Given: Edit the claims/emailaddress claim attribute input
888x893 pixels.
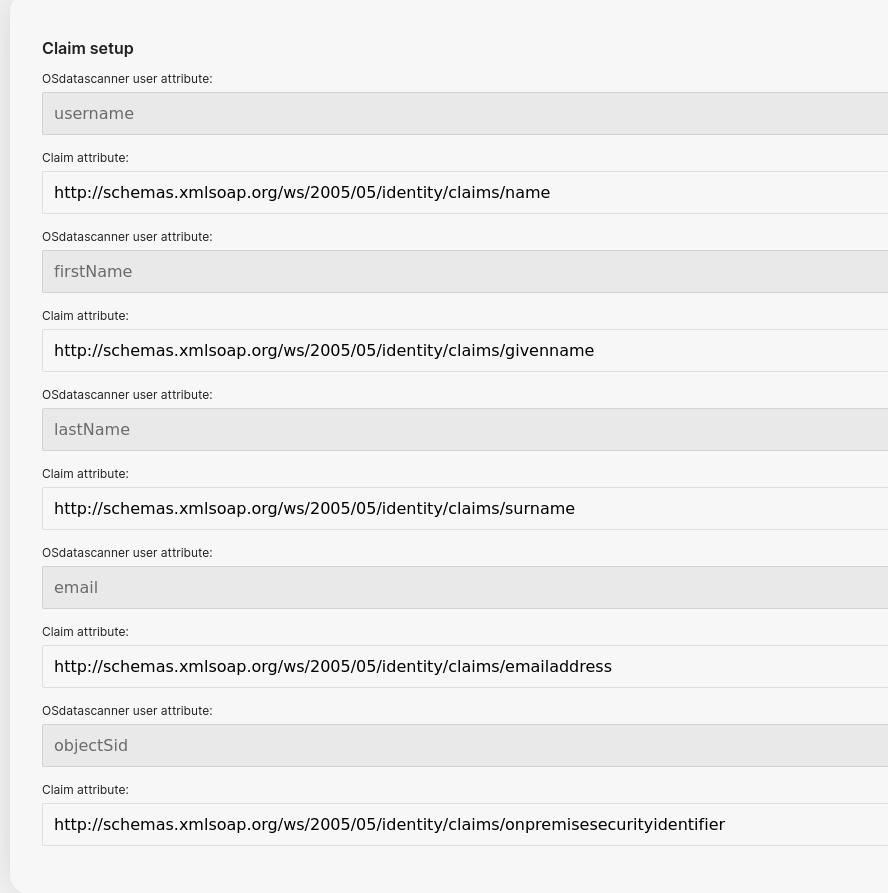Looking at the screenshot, I should tap(465, 666).
